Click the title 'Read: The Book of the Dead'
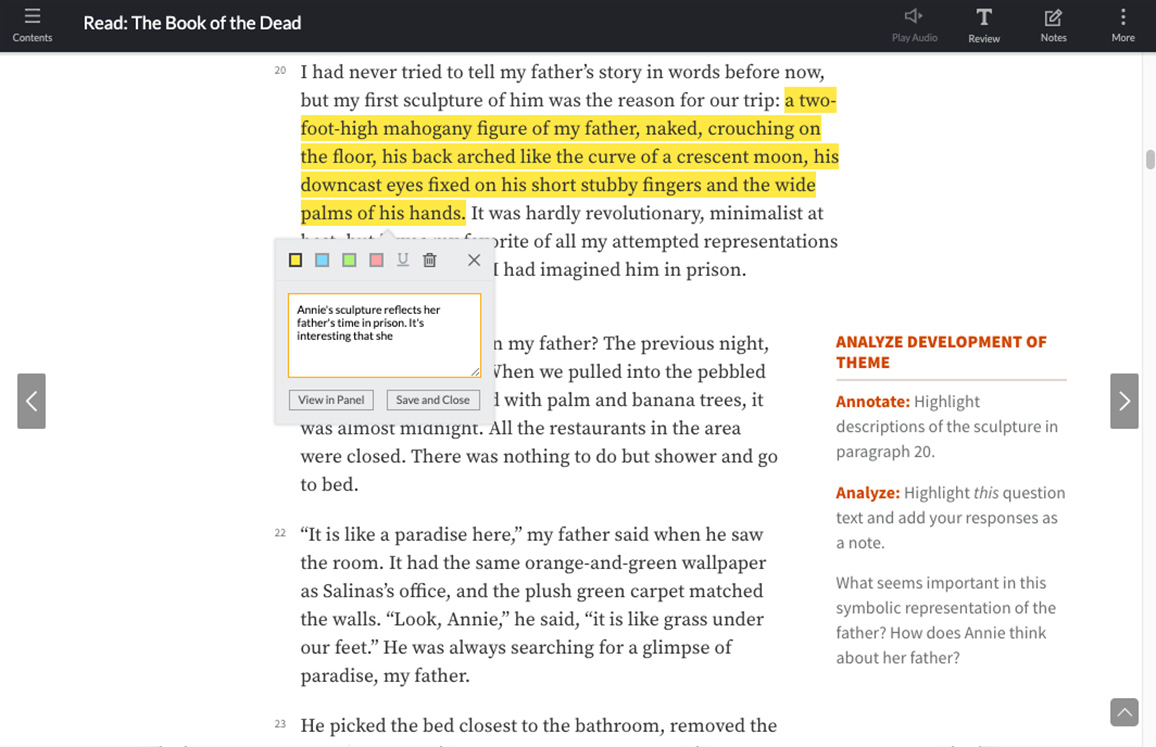 click(192, 23)
